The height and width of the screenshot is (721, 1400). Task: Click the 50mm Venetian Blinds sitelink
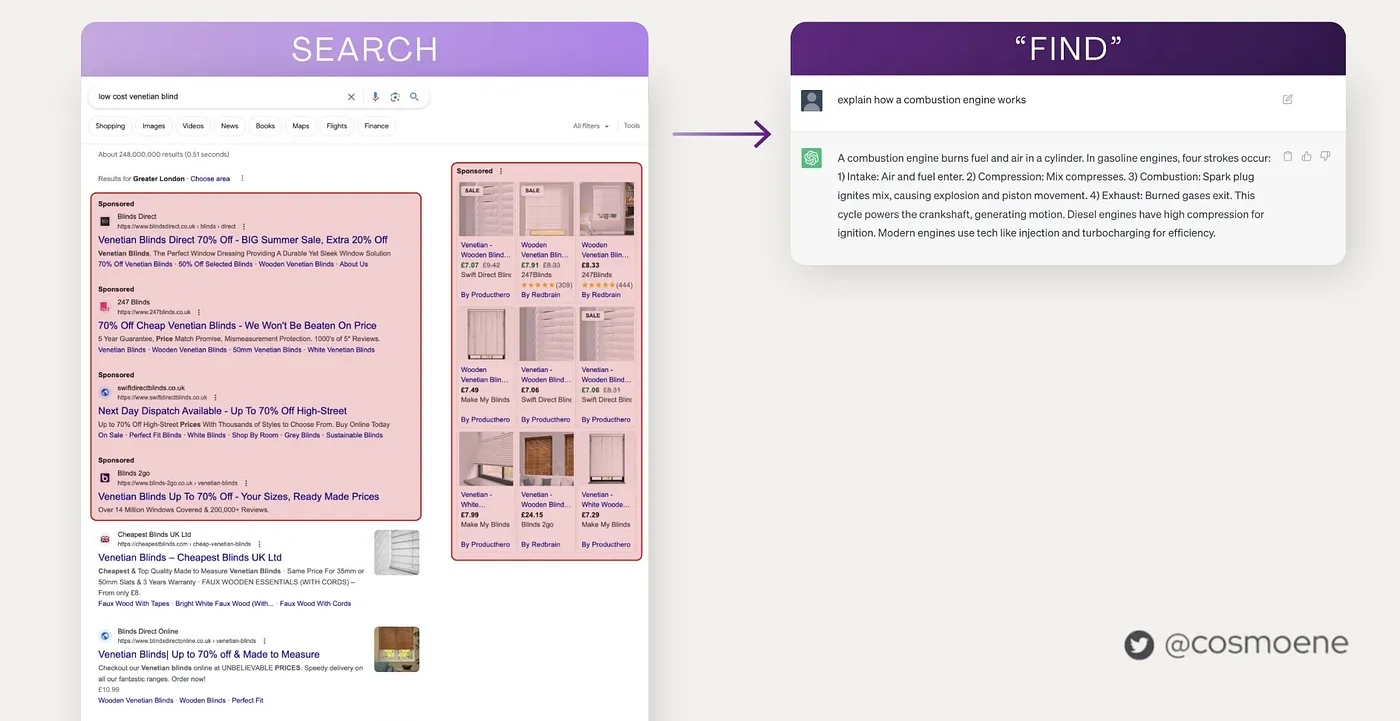[267, 350]
